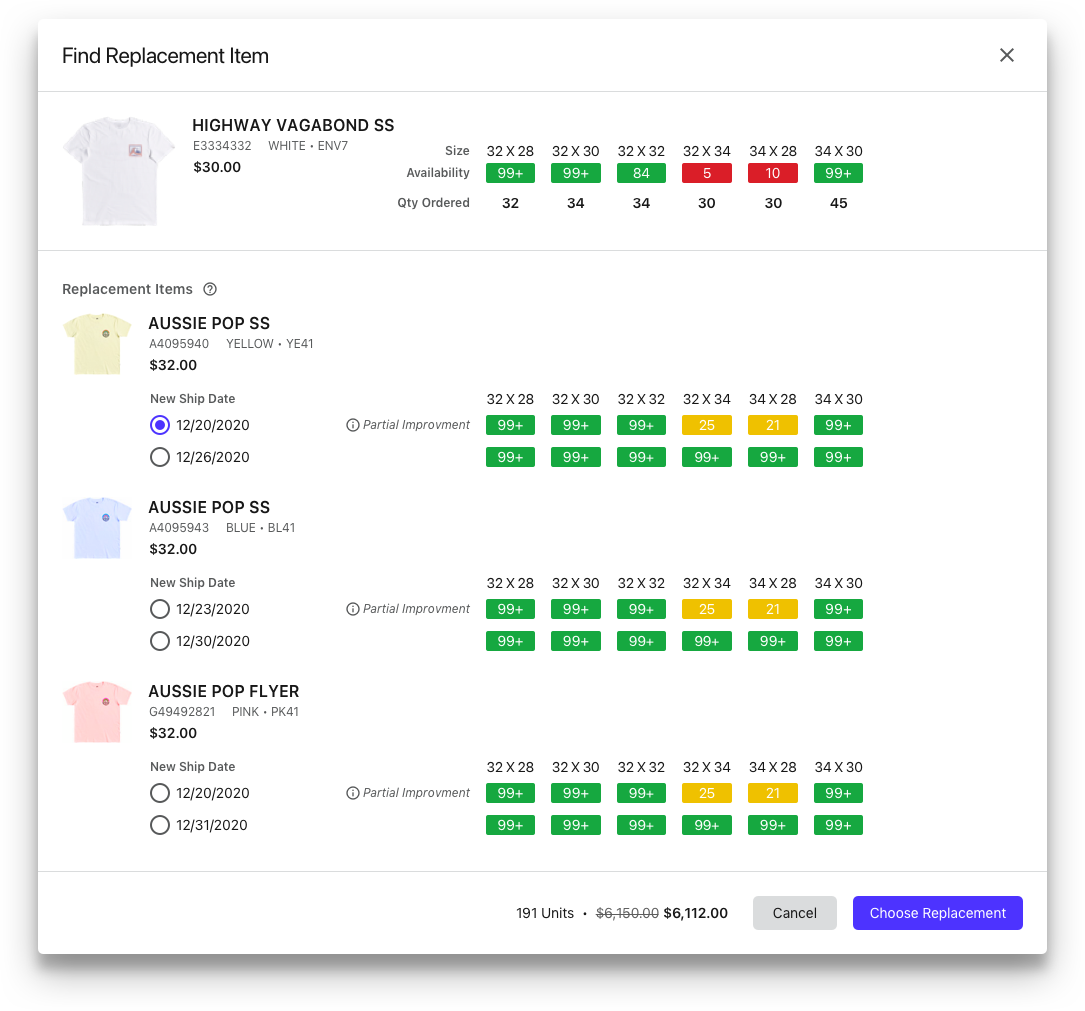Click help icon next to Replacement Items
This screenshot has height=1011, width=1085.
pyautogui.click(x=210, y=289)
